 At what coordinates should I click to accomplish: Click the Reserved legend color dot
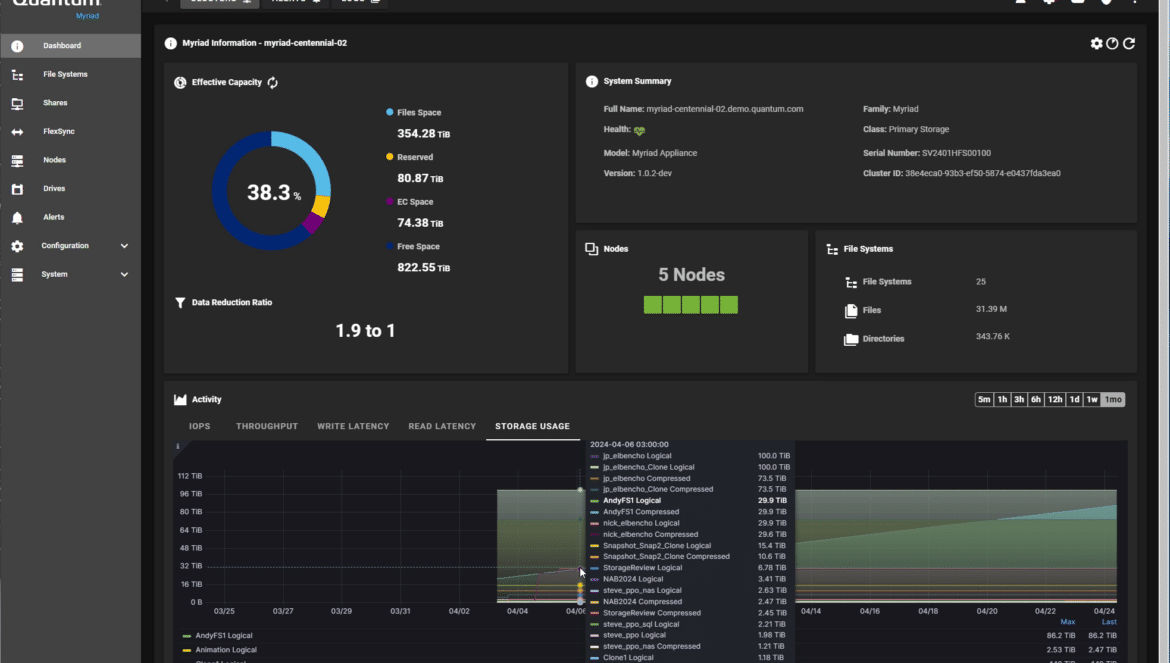click(x=390, y=157)
